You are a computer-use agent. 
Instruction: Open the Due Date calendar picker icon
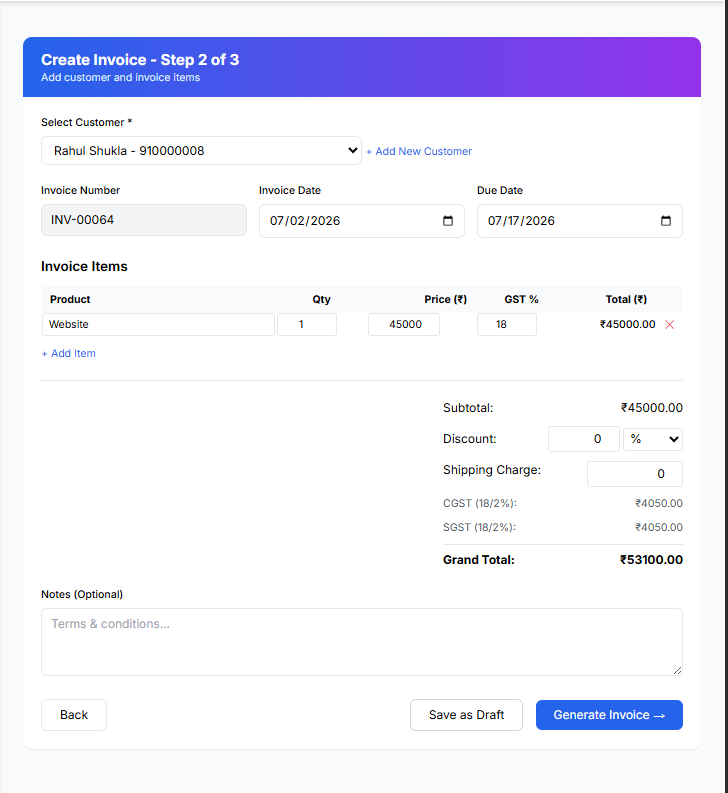pyautogui.click(x=666, y=221)
